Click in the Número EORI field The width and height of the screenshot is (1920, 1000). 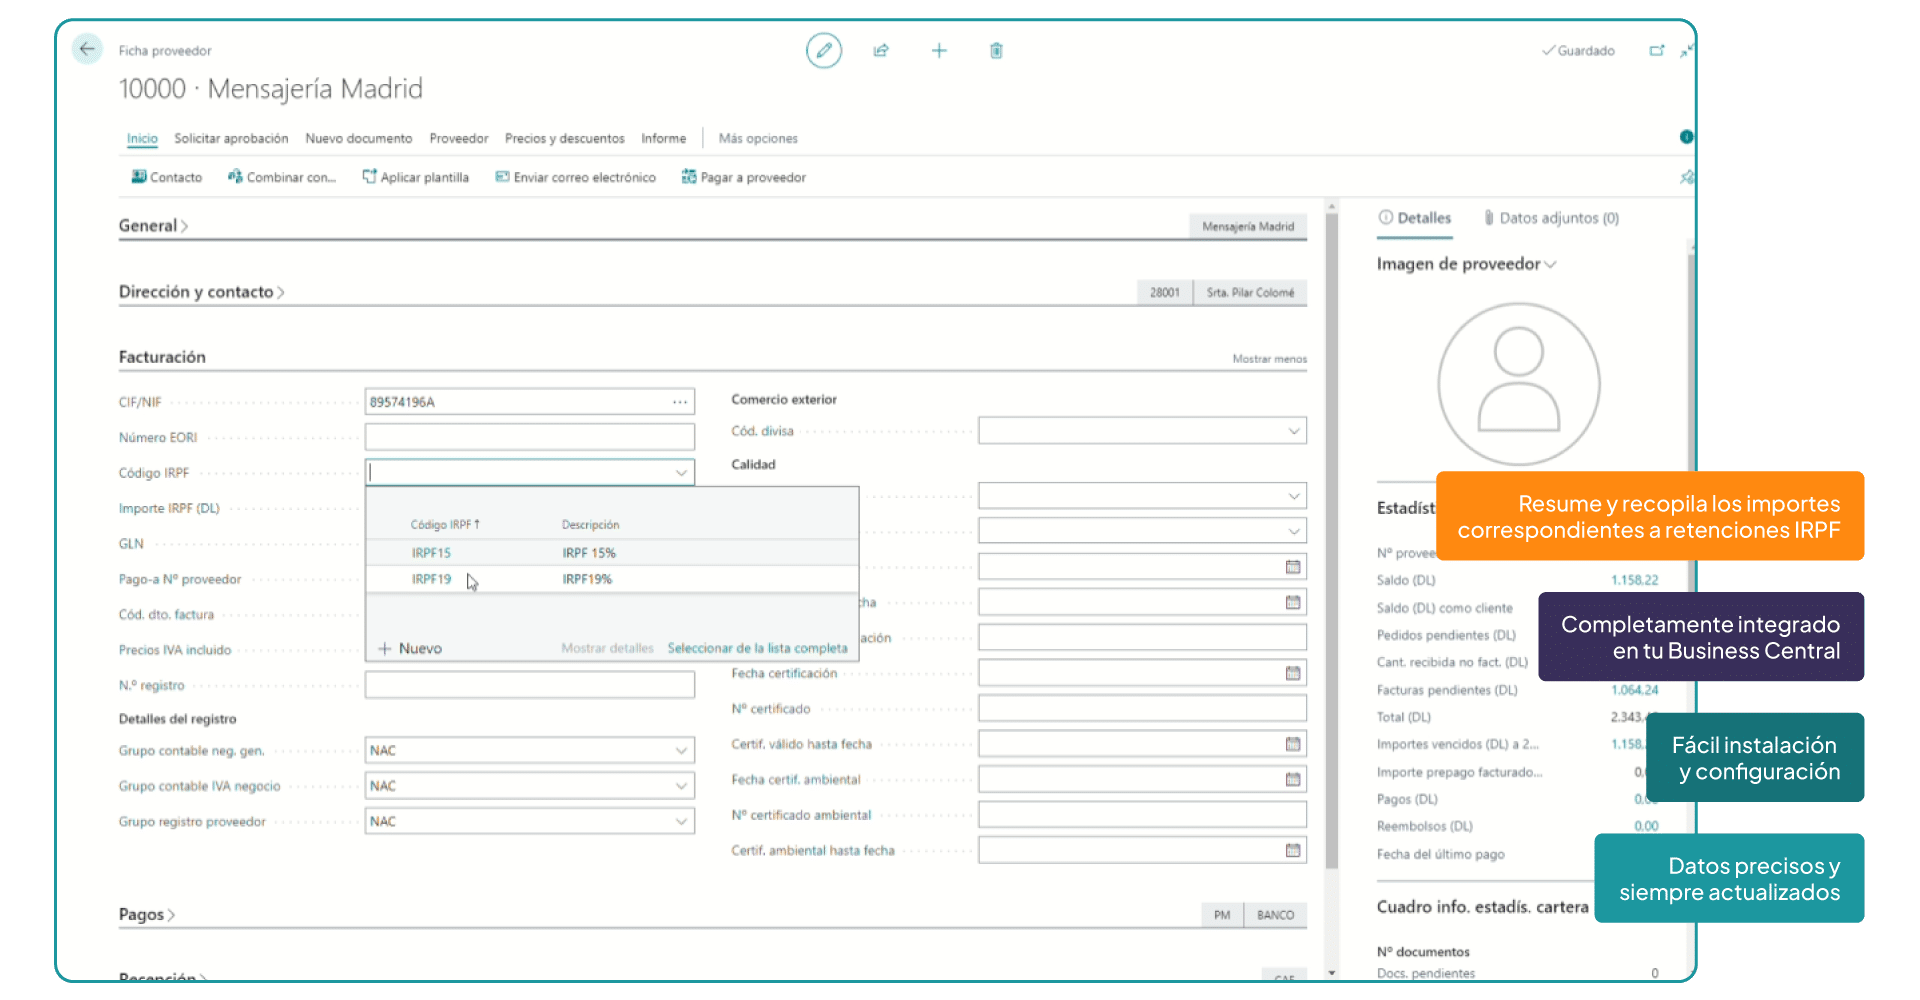pyautogui.click(x=530, y=437)
